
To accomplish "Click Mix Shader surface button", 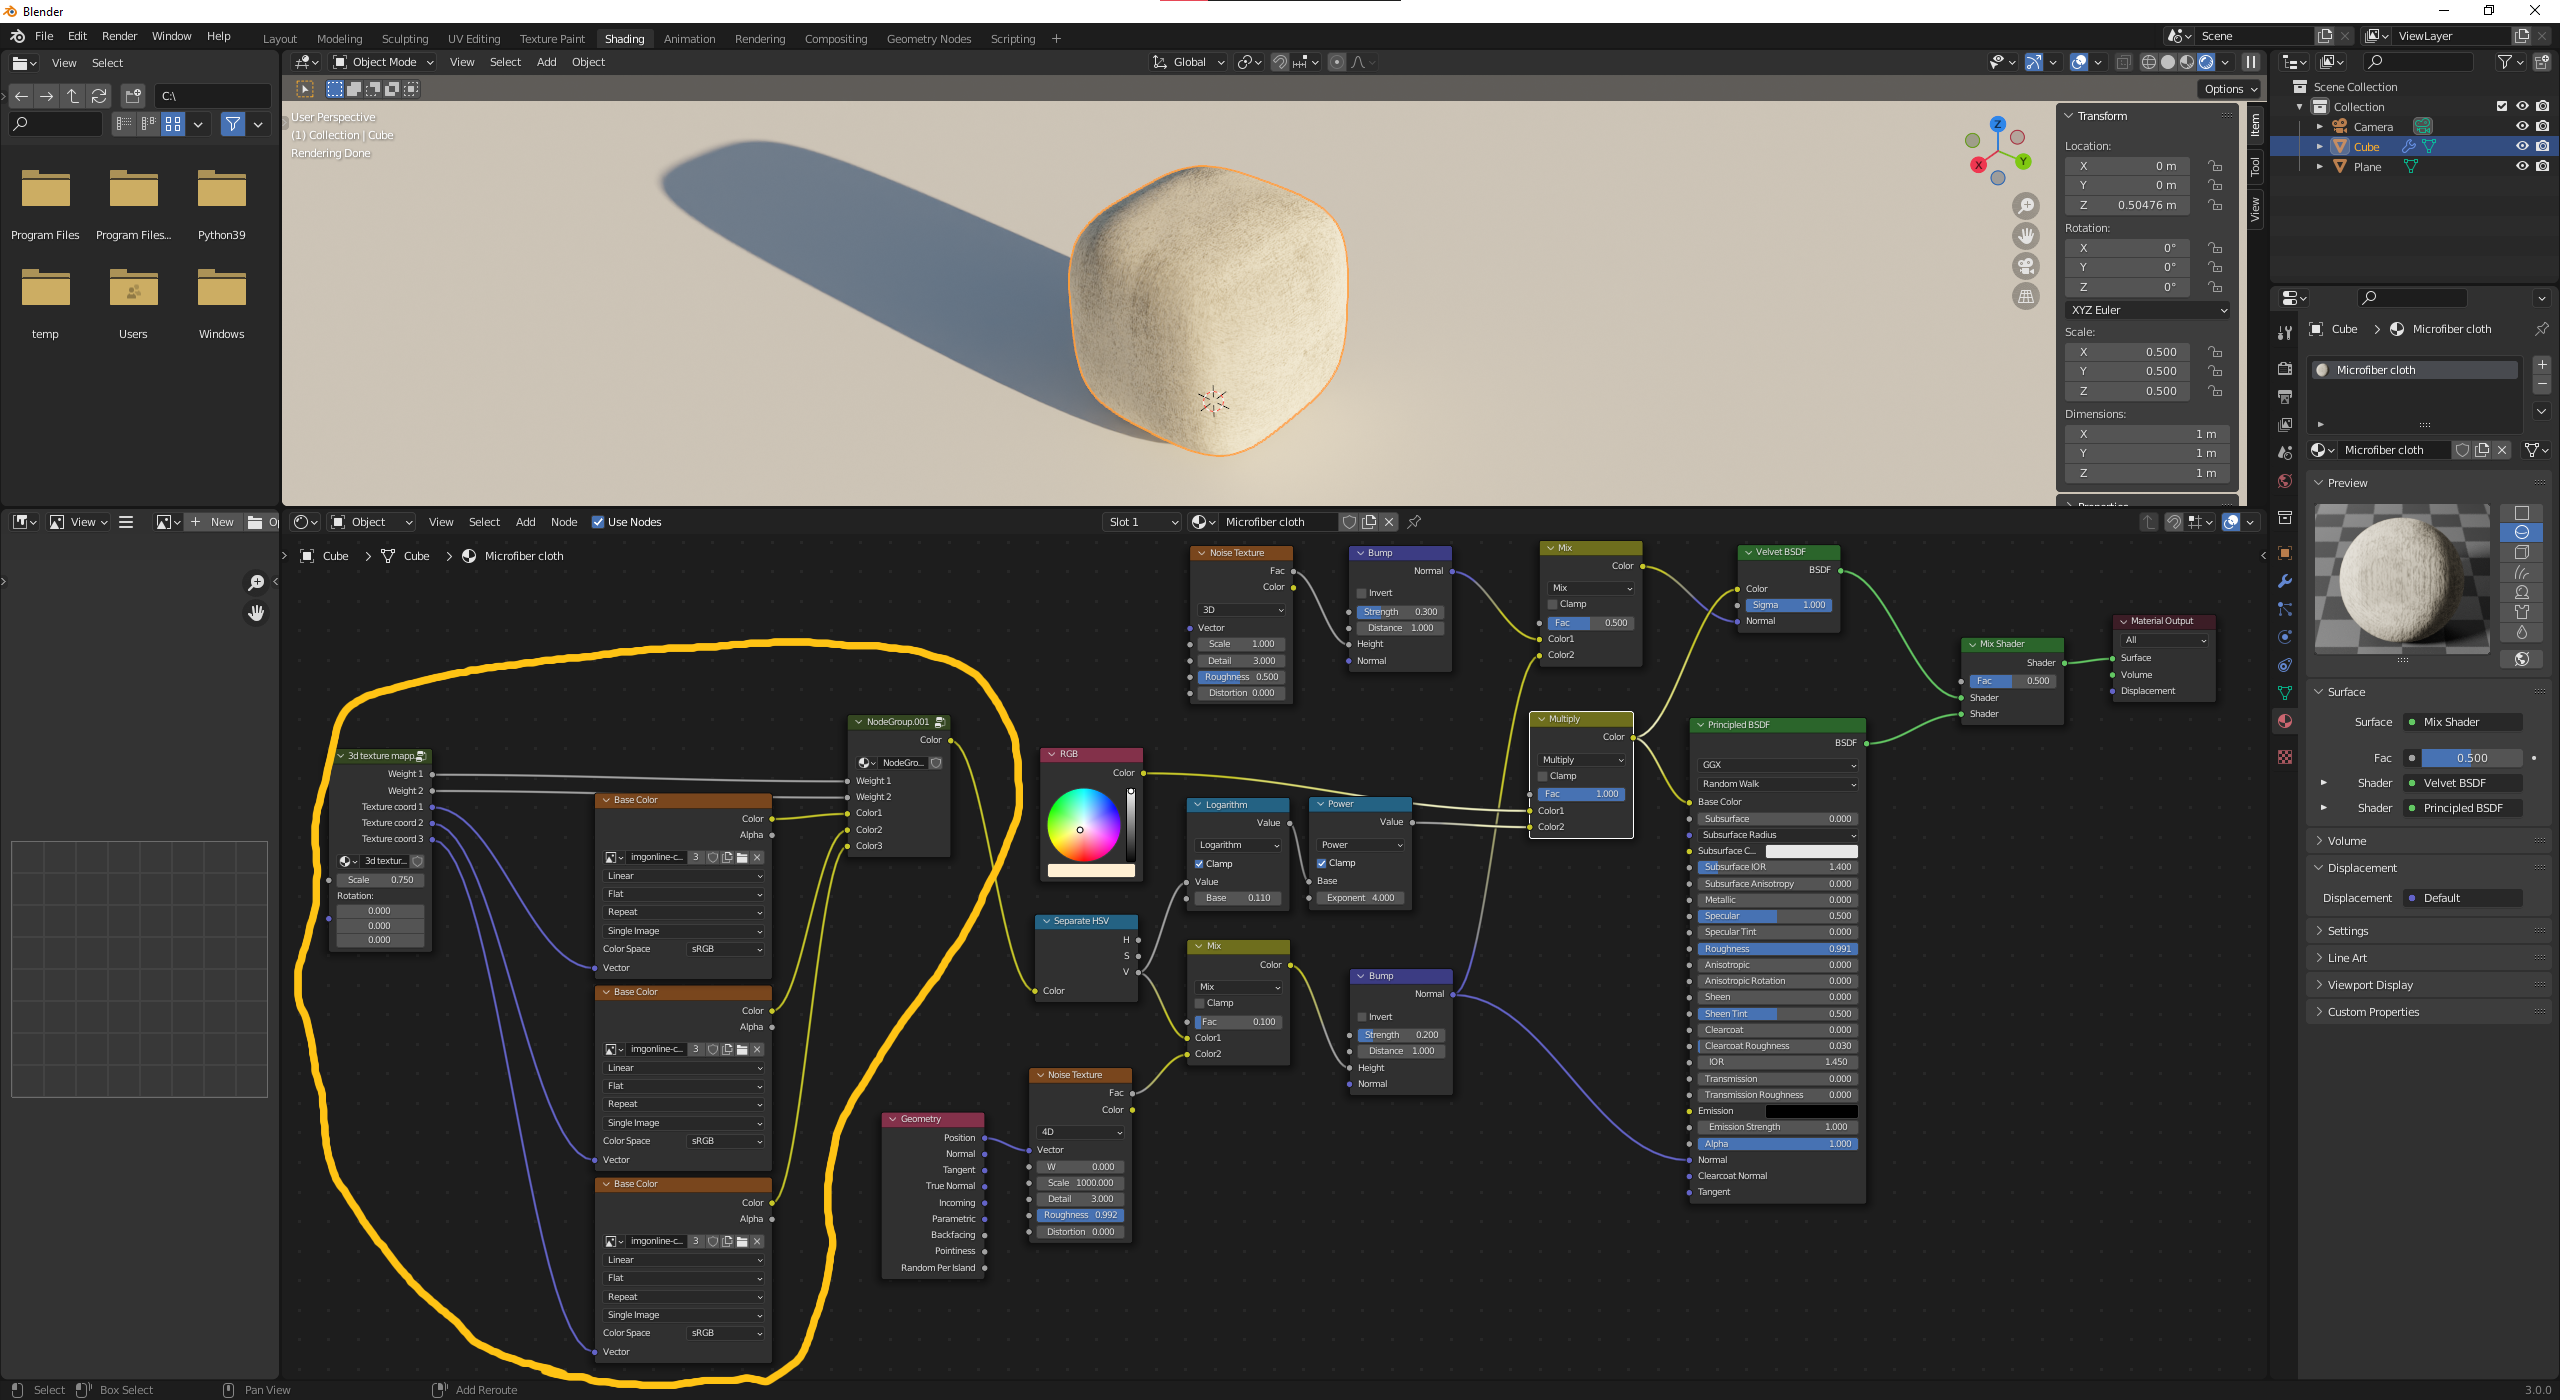I will pos(2462,722).
